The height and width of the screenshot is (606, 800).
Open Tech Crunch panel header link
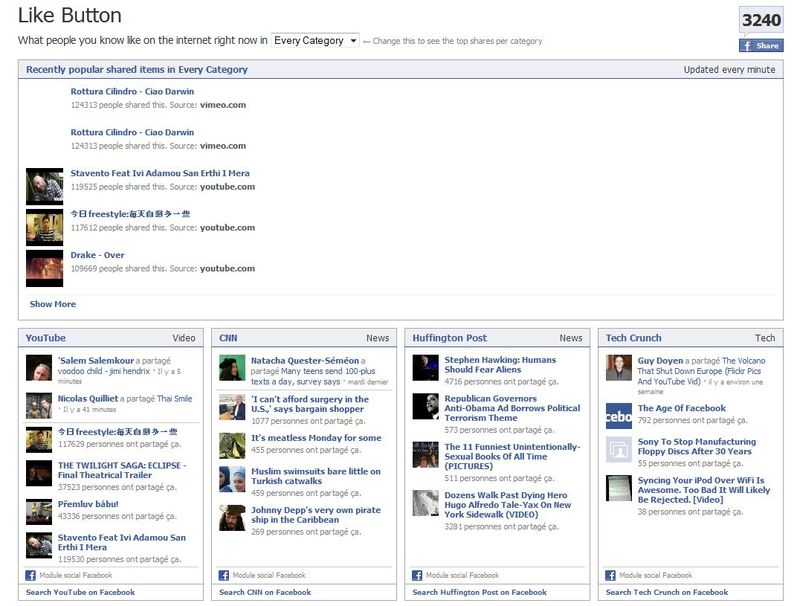[x=633, y=338]
